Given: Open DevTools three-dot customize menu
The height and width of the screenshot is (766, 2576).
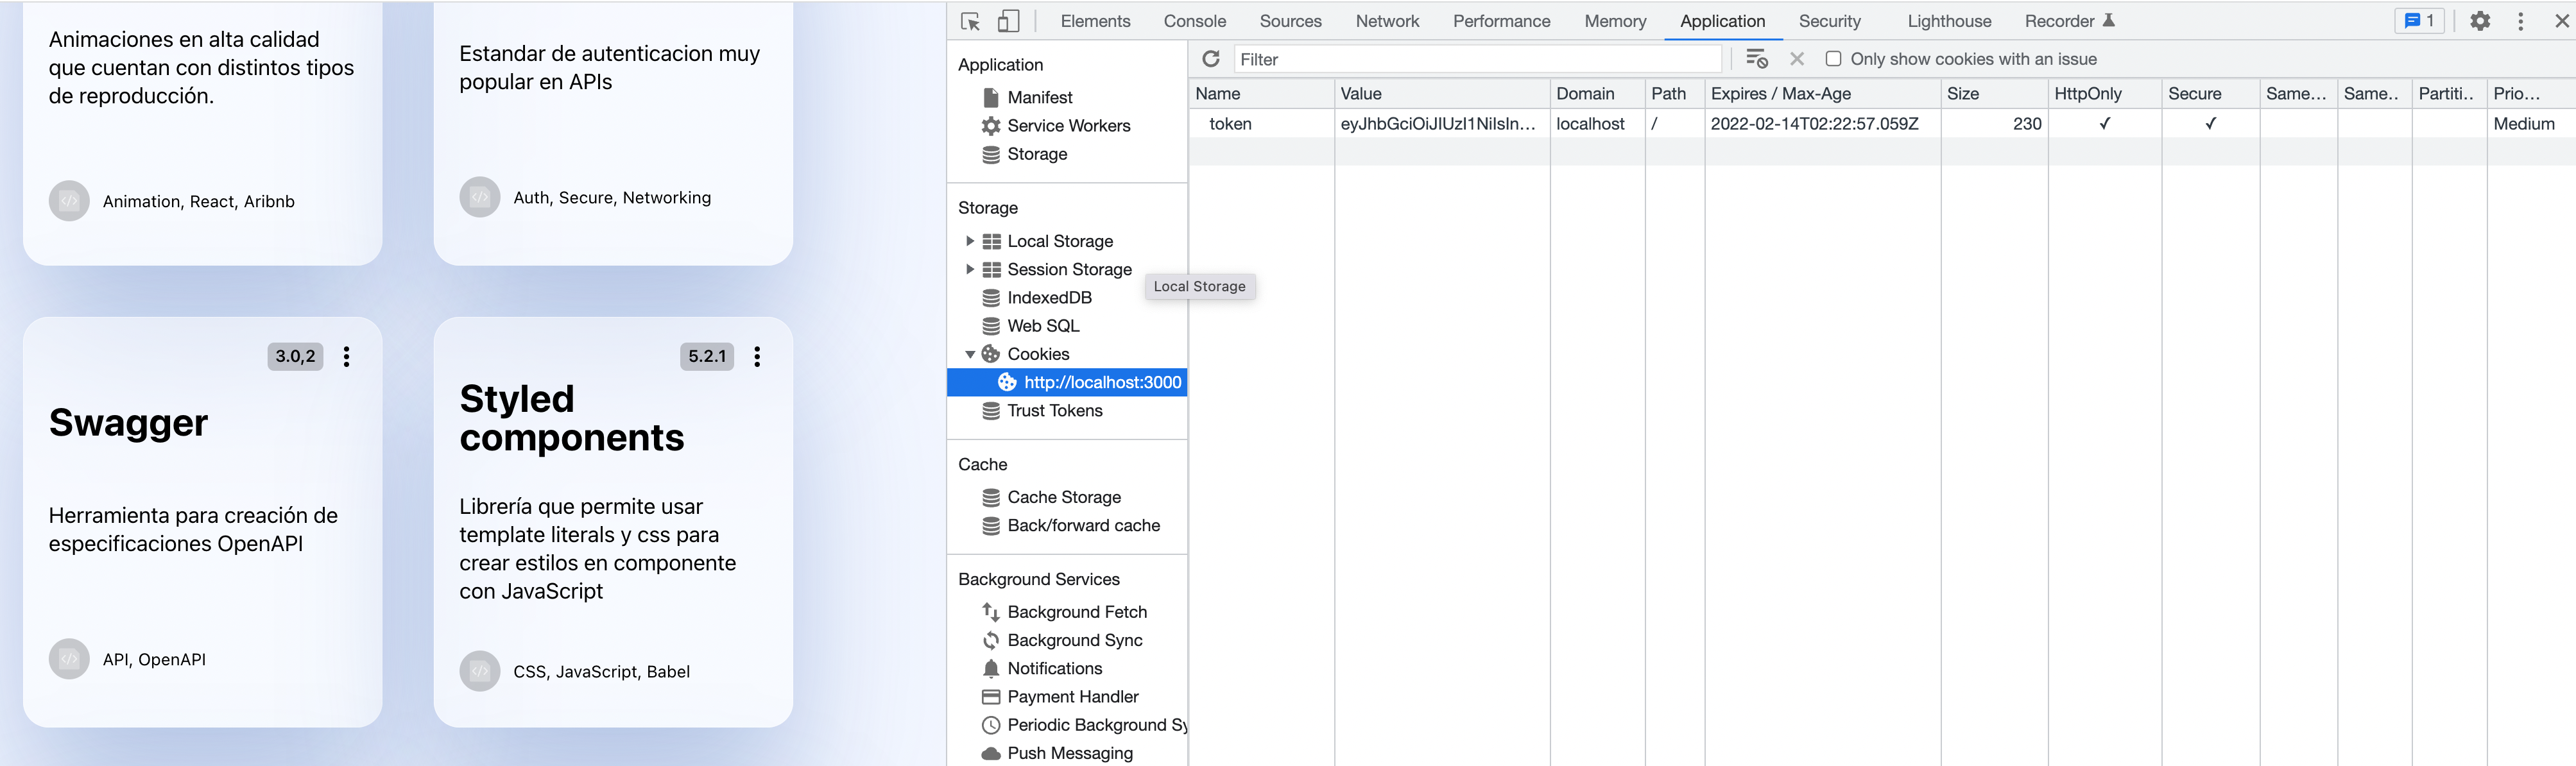Looking at the screenshot, I should coord(2520,21).
